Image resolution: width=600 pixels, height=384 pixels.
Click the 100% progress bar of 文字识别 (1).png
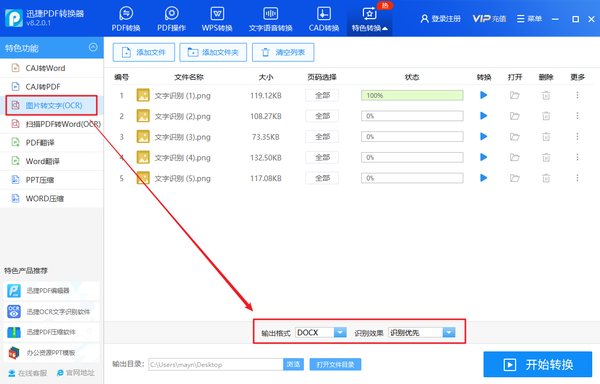click(412, 95)
